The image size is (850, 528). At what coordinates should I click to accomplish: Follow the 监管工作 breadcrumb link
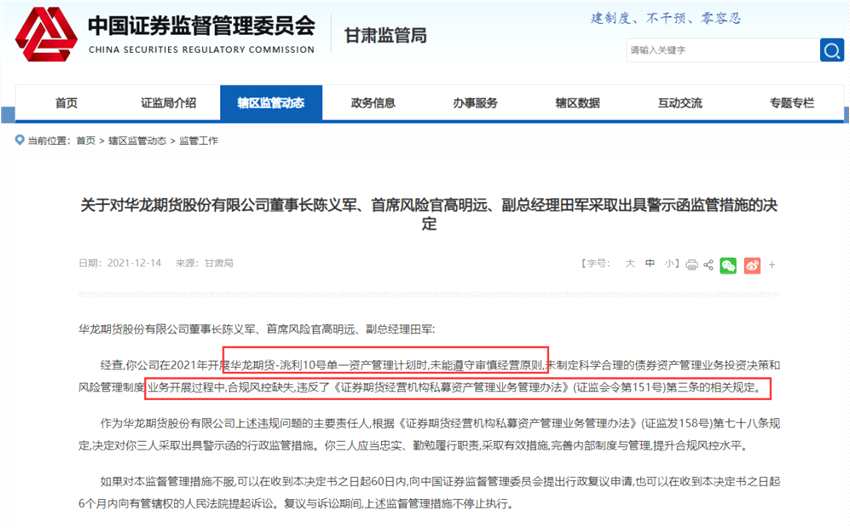pyautogui.click(x=198, y=141)
